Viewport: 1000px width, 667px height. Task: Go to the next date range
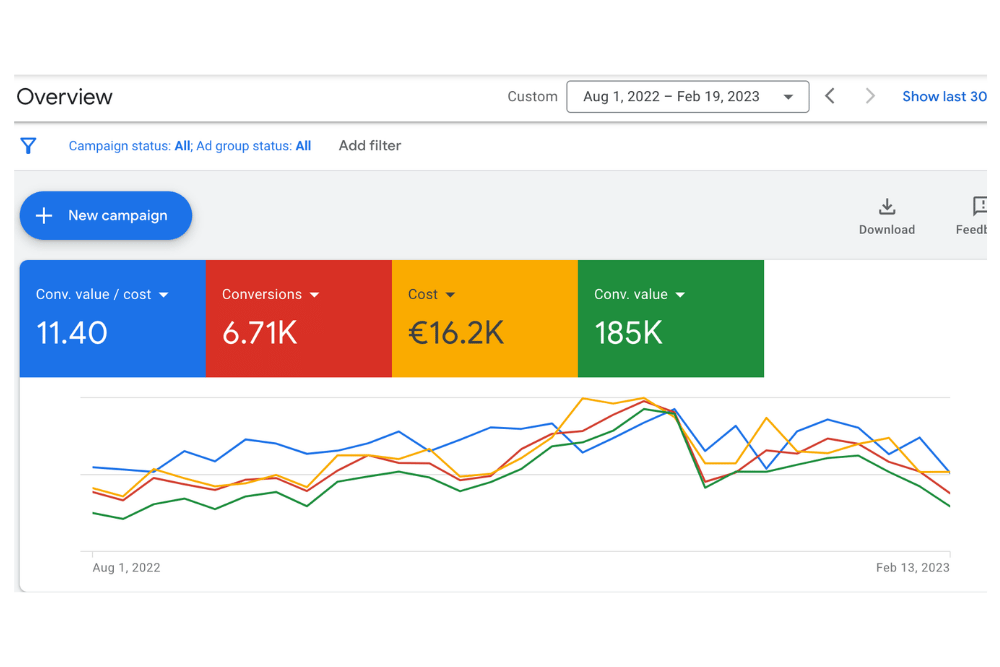pyautogui.click(x=870, y=96)
